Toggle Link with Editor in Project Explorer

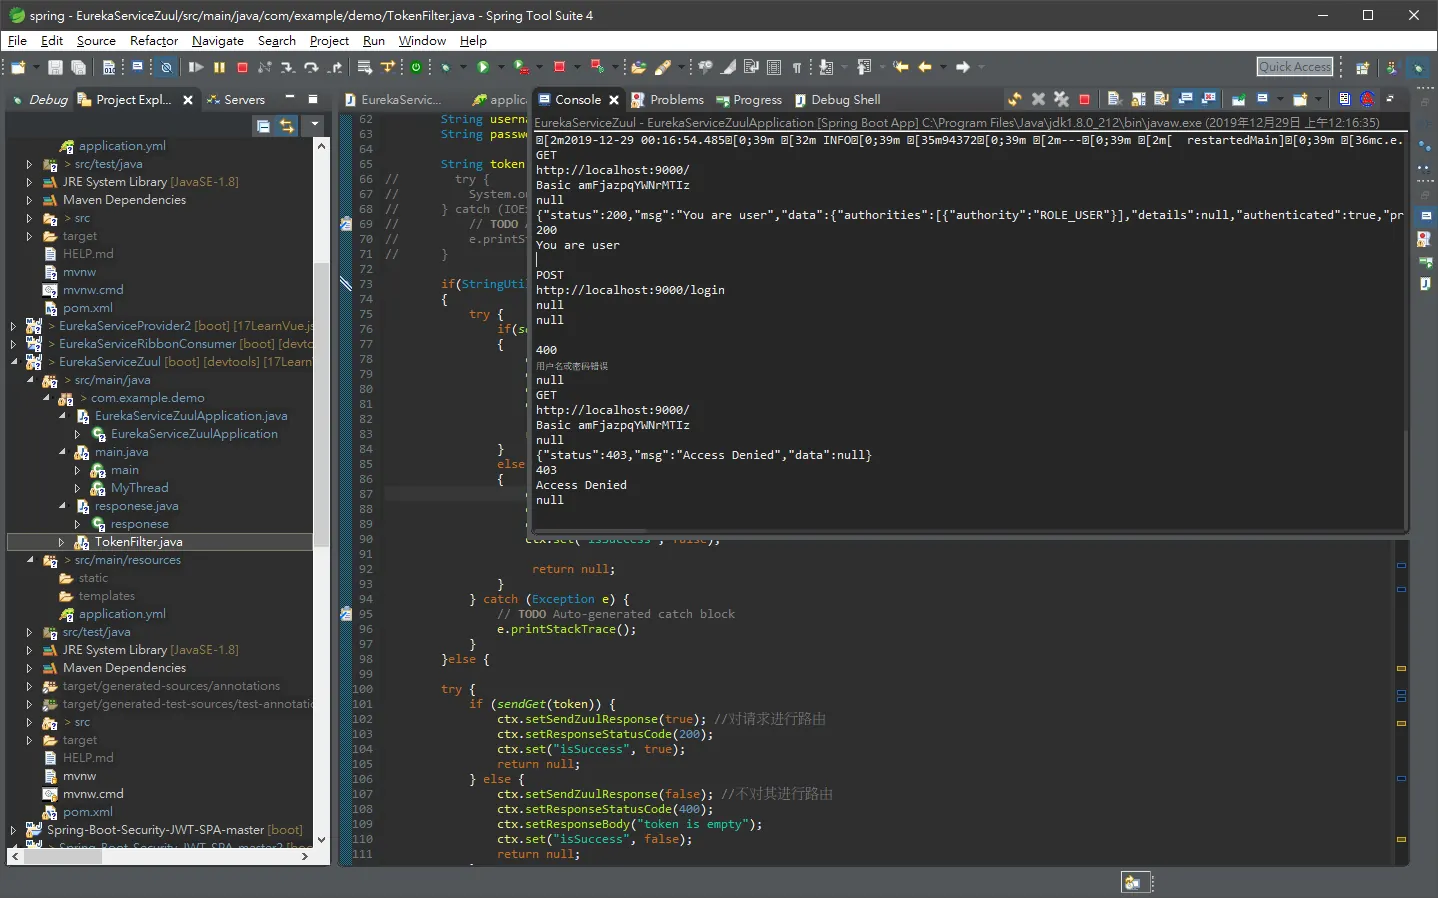(x=287, y=126)
